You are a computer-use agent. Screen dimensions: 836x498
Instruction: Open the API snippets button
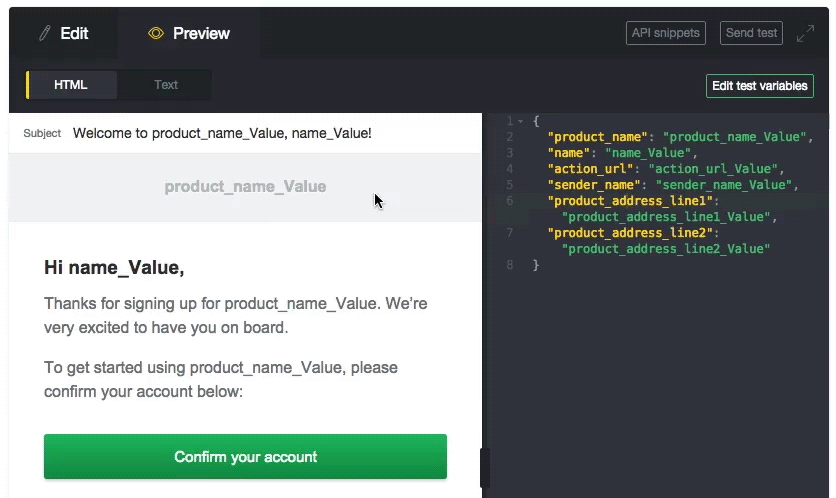pos(665,33)
